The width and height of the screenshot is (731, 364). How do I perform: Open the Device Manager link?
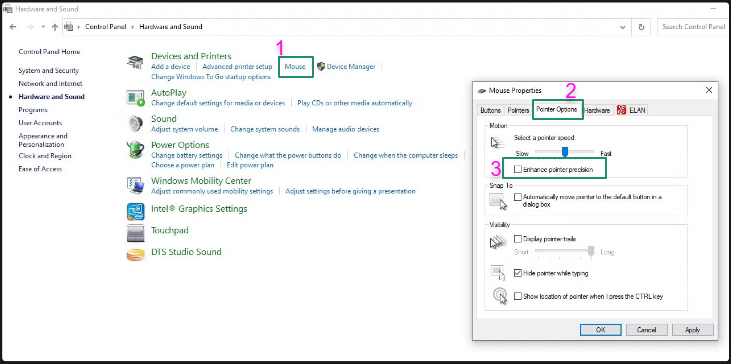(351, 67)
